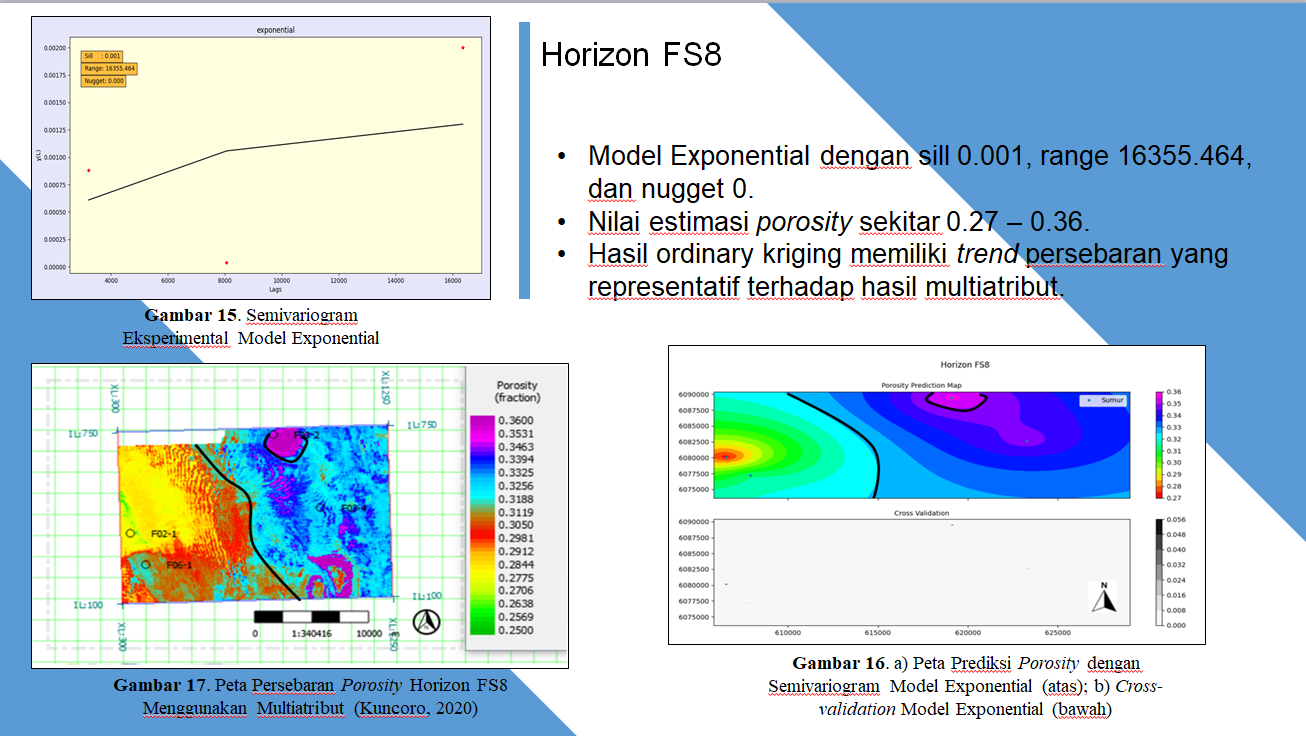The image size is (1306, 736).
Task: Click well label F06-1 on the map
Action: click(180, 566)
